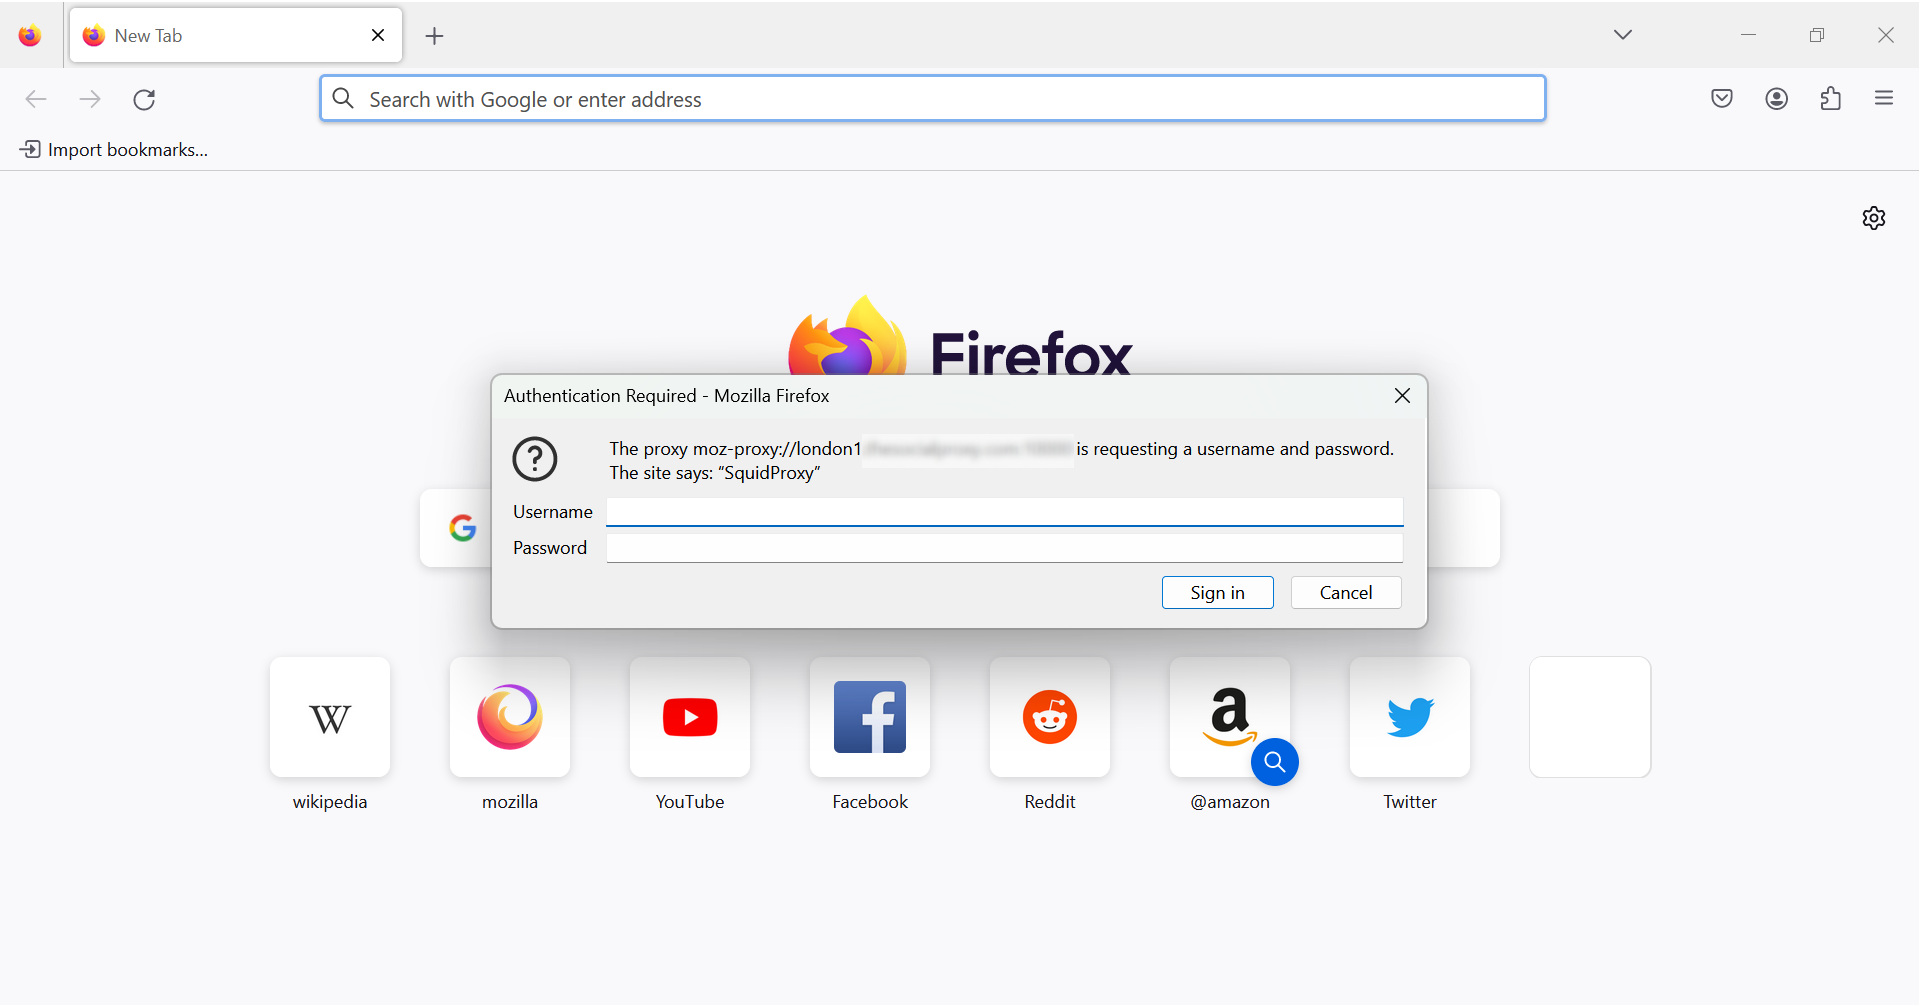Open the wikipedia shortcut tile
1920x1006 pixels.
(x=330, y=717)
